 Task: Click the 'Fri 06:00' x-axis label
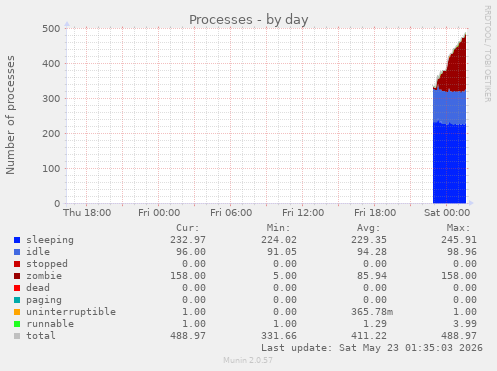tap(231, 213)
